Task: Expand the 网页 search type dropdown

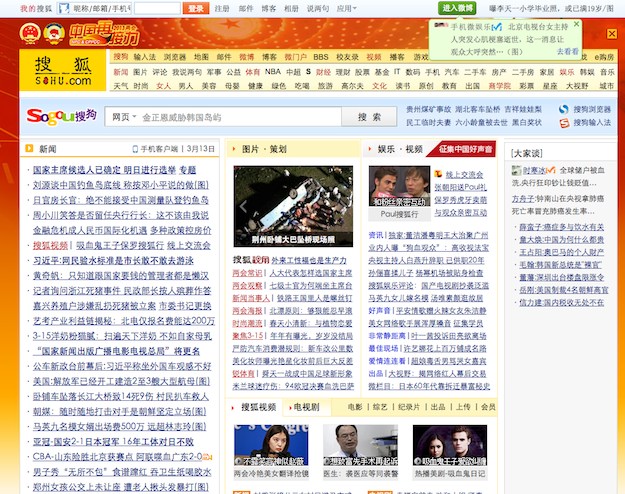Action: [124, 117]
